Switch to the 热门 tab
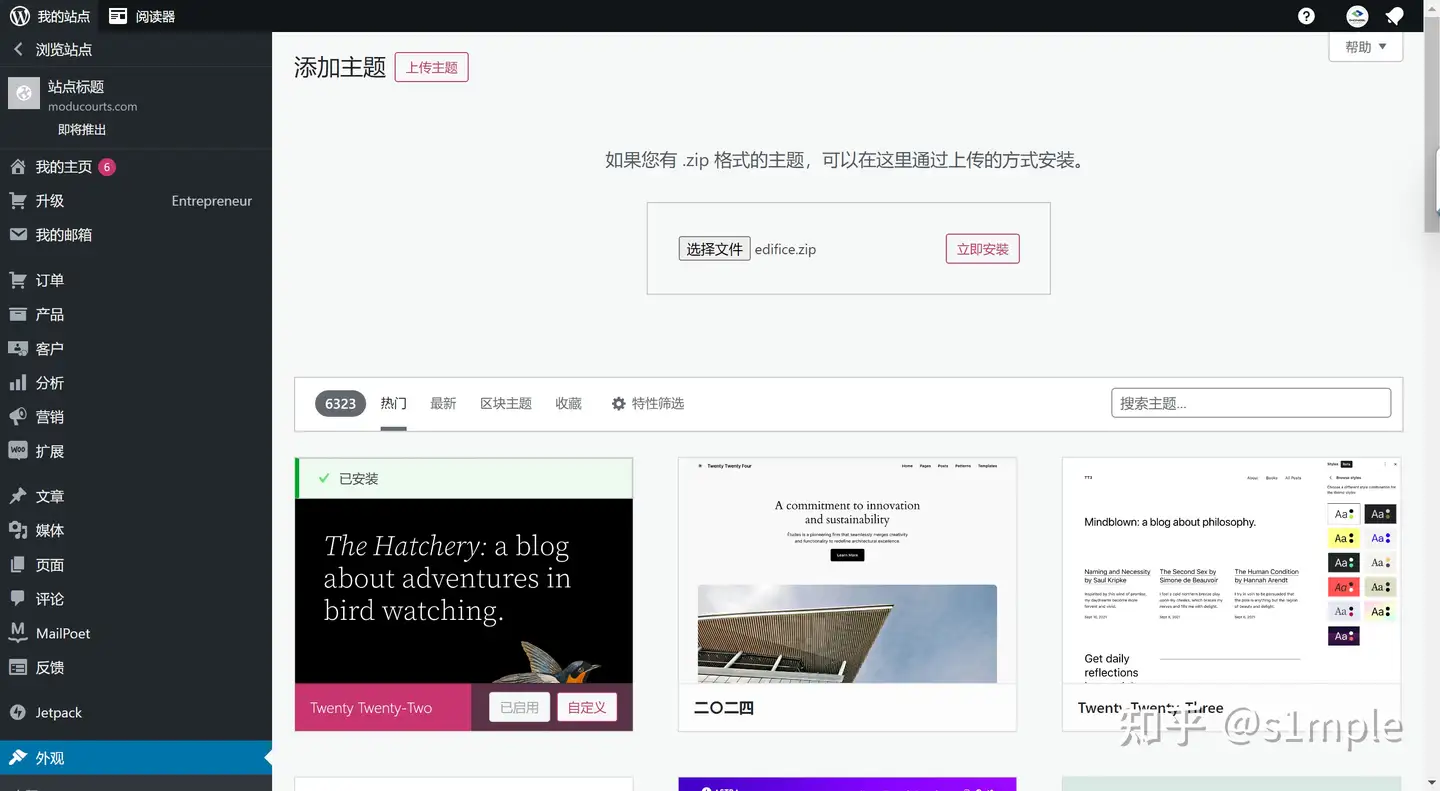The image size is (1440, 791). point(394,403)
